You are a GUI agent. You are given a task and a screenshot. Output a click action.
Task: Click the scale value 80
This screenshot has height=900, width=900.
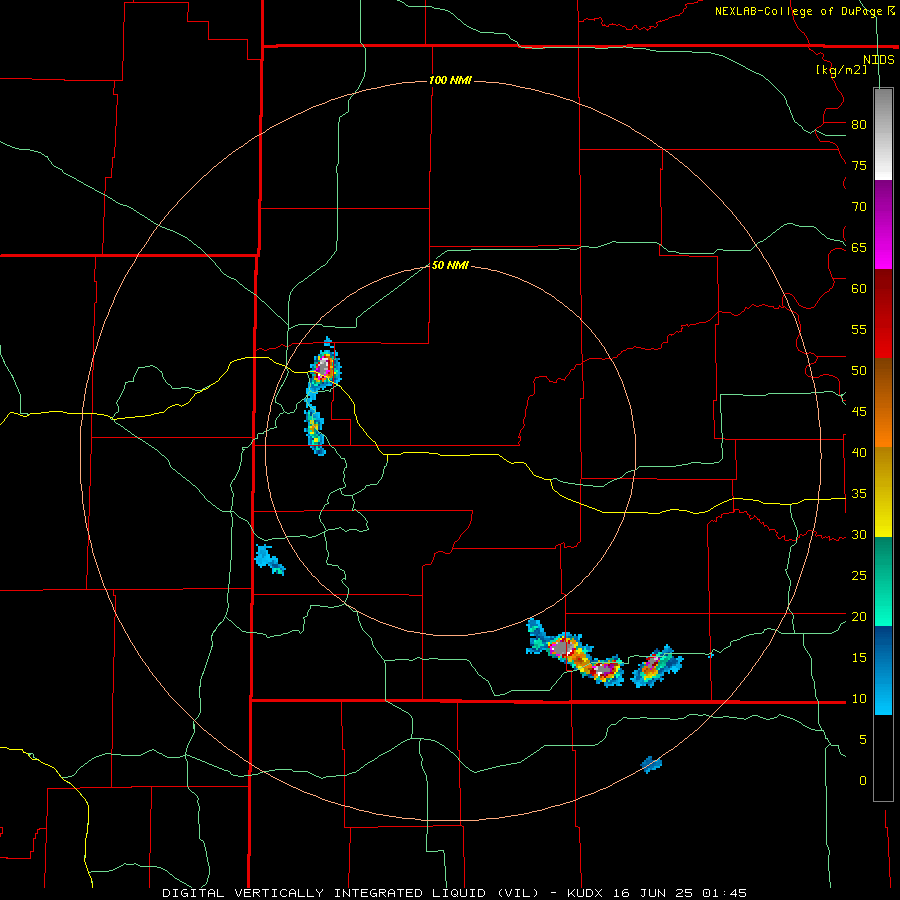859,125
